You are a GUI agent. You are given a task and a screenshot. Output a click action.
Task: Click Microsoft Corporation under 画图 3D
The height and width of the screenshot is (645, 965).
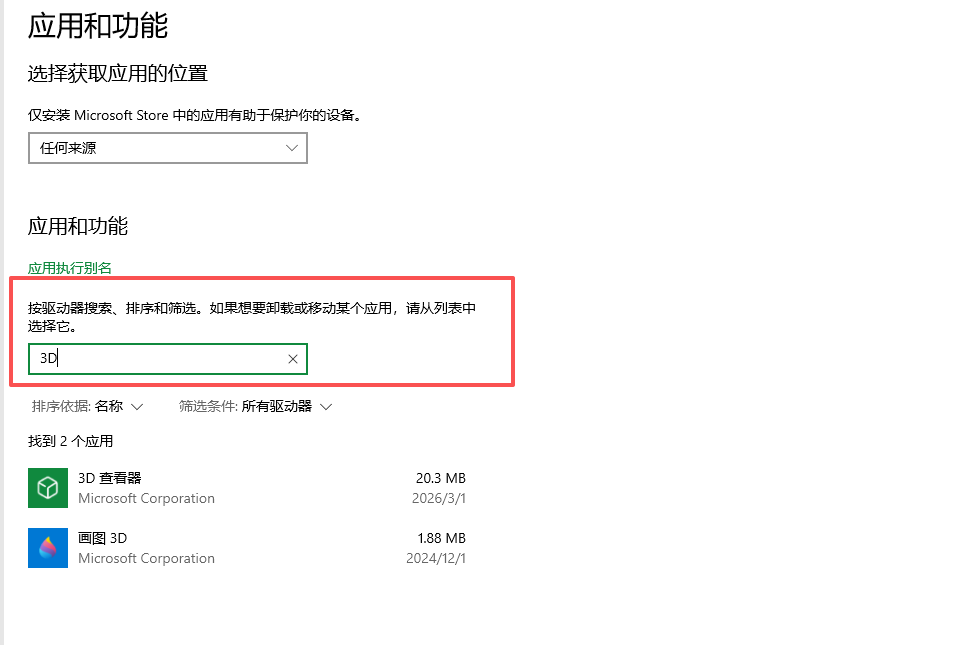[x=146, y=558]
